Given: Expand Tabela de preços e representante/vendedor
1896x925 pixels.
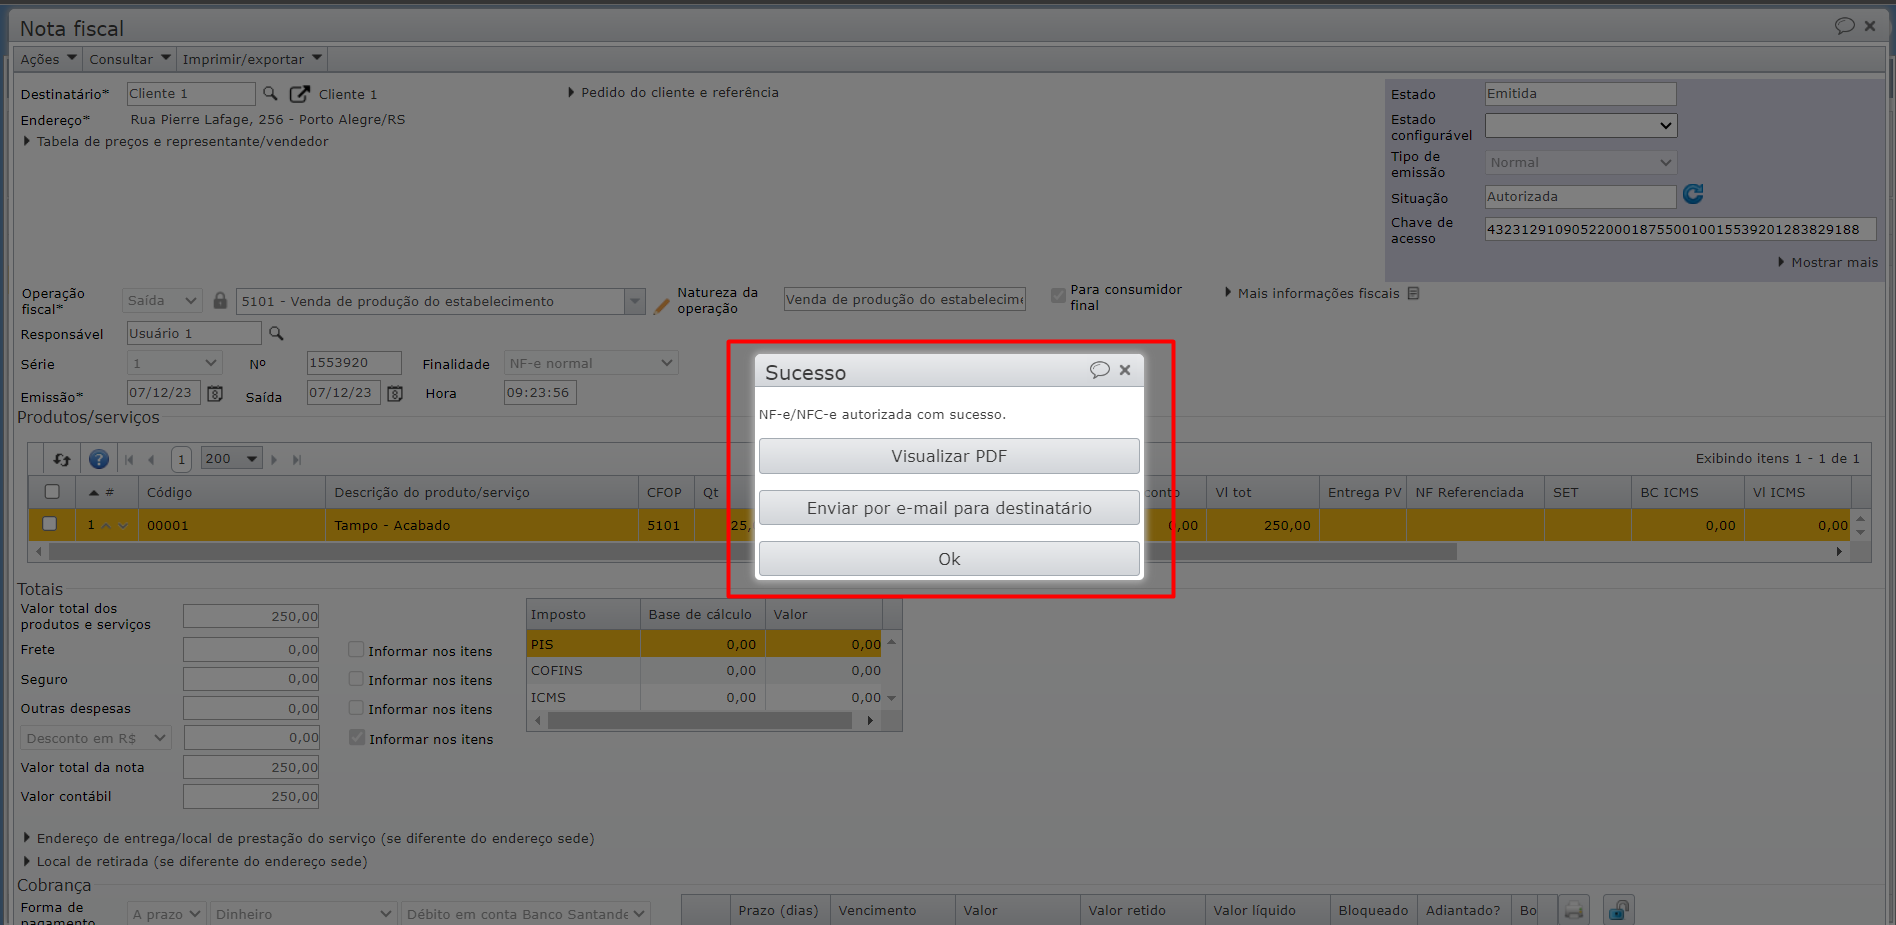Looking at the screenshot, I should pyautogui.click(x=175, y=141).
